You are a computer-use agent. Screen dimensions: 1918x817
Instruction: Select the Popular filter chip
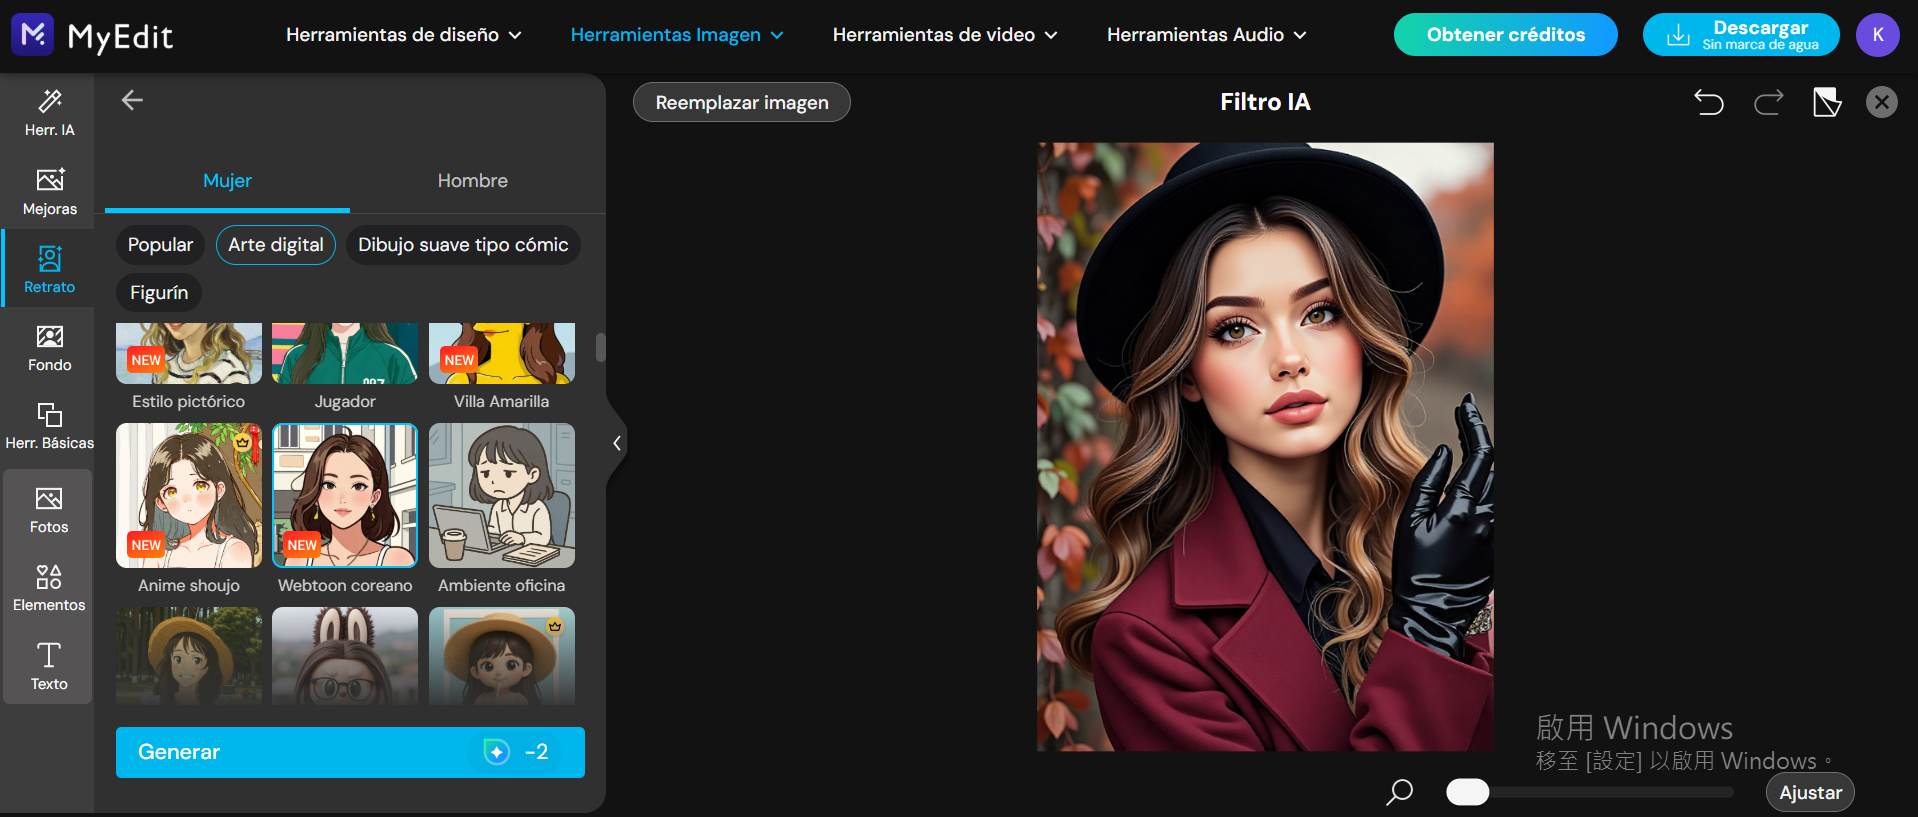point(160,245)
